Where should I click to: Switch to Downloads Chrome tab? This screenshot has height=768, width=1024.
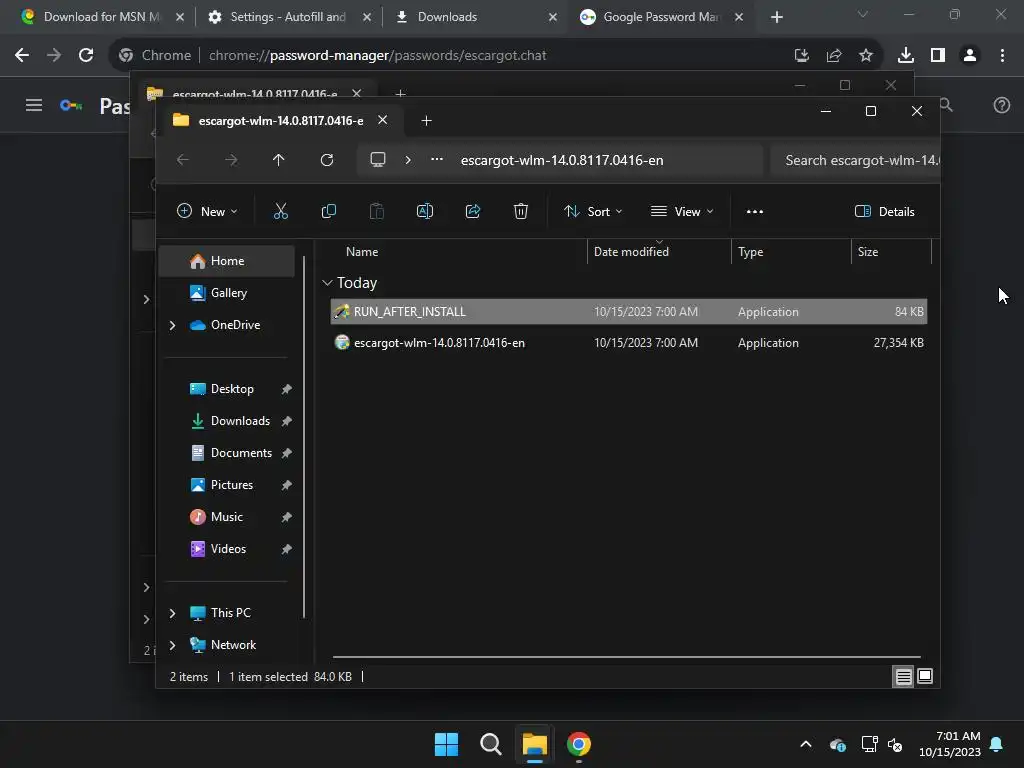tap(475, 17)
